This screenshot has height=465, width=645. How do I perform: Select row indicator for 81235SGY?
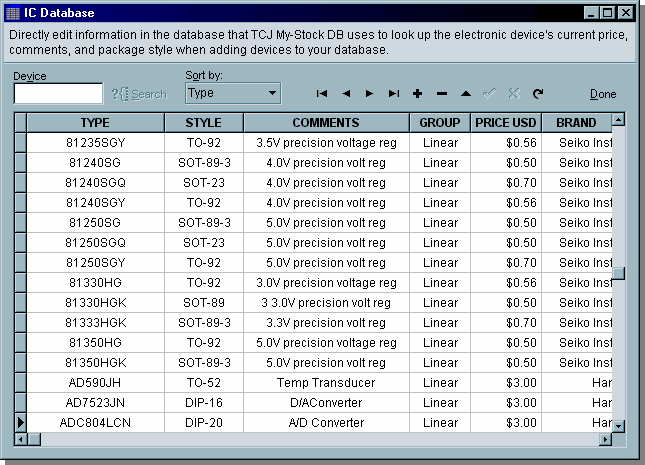click(x=21, y=143)
